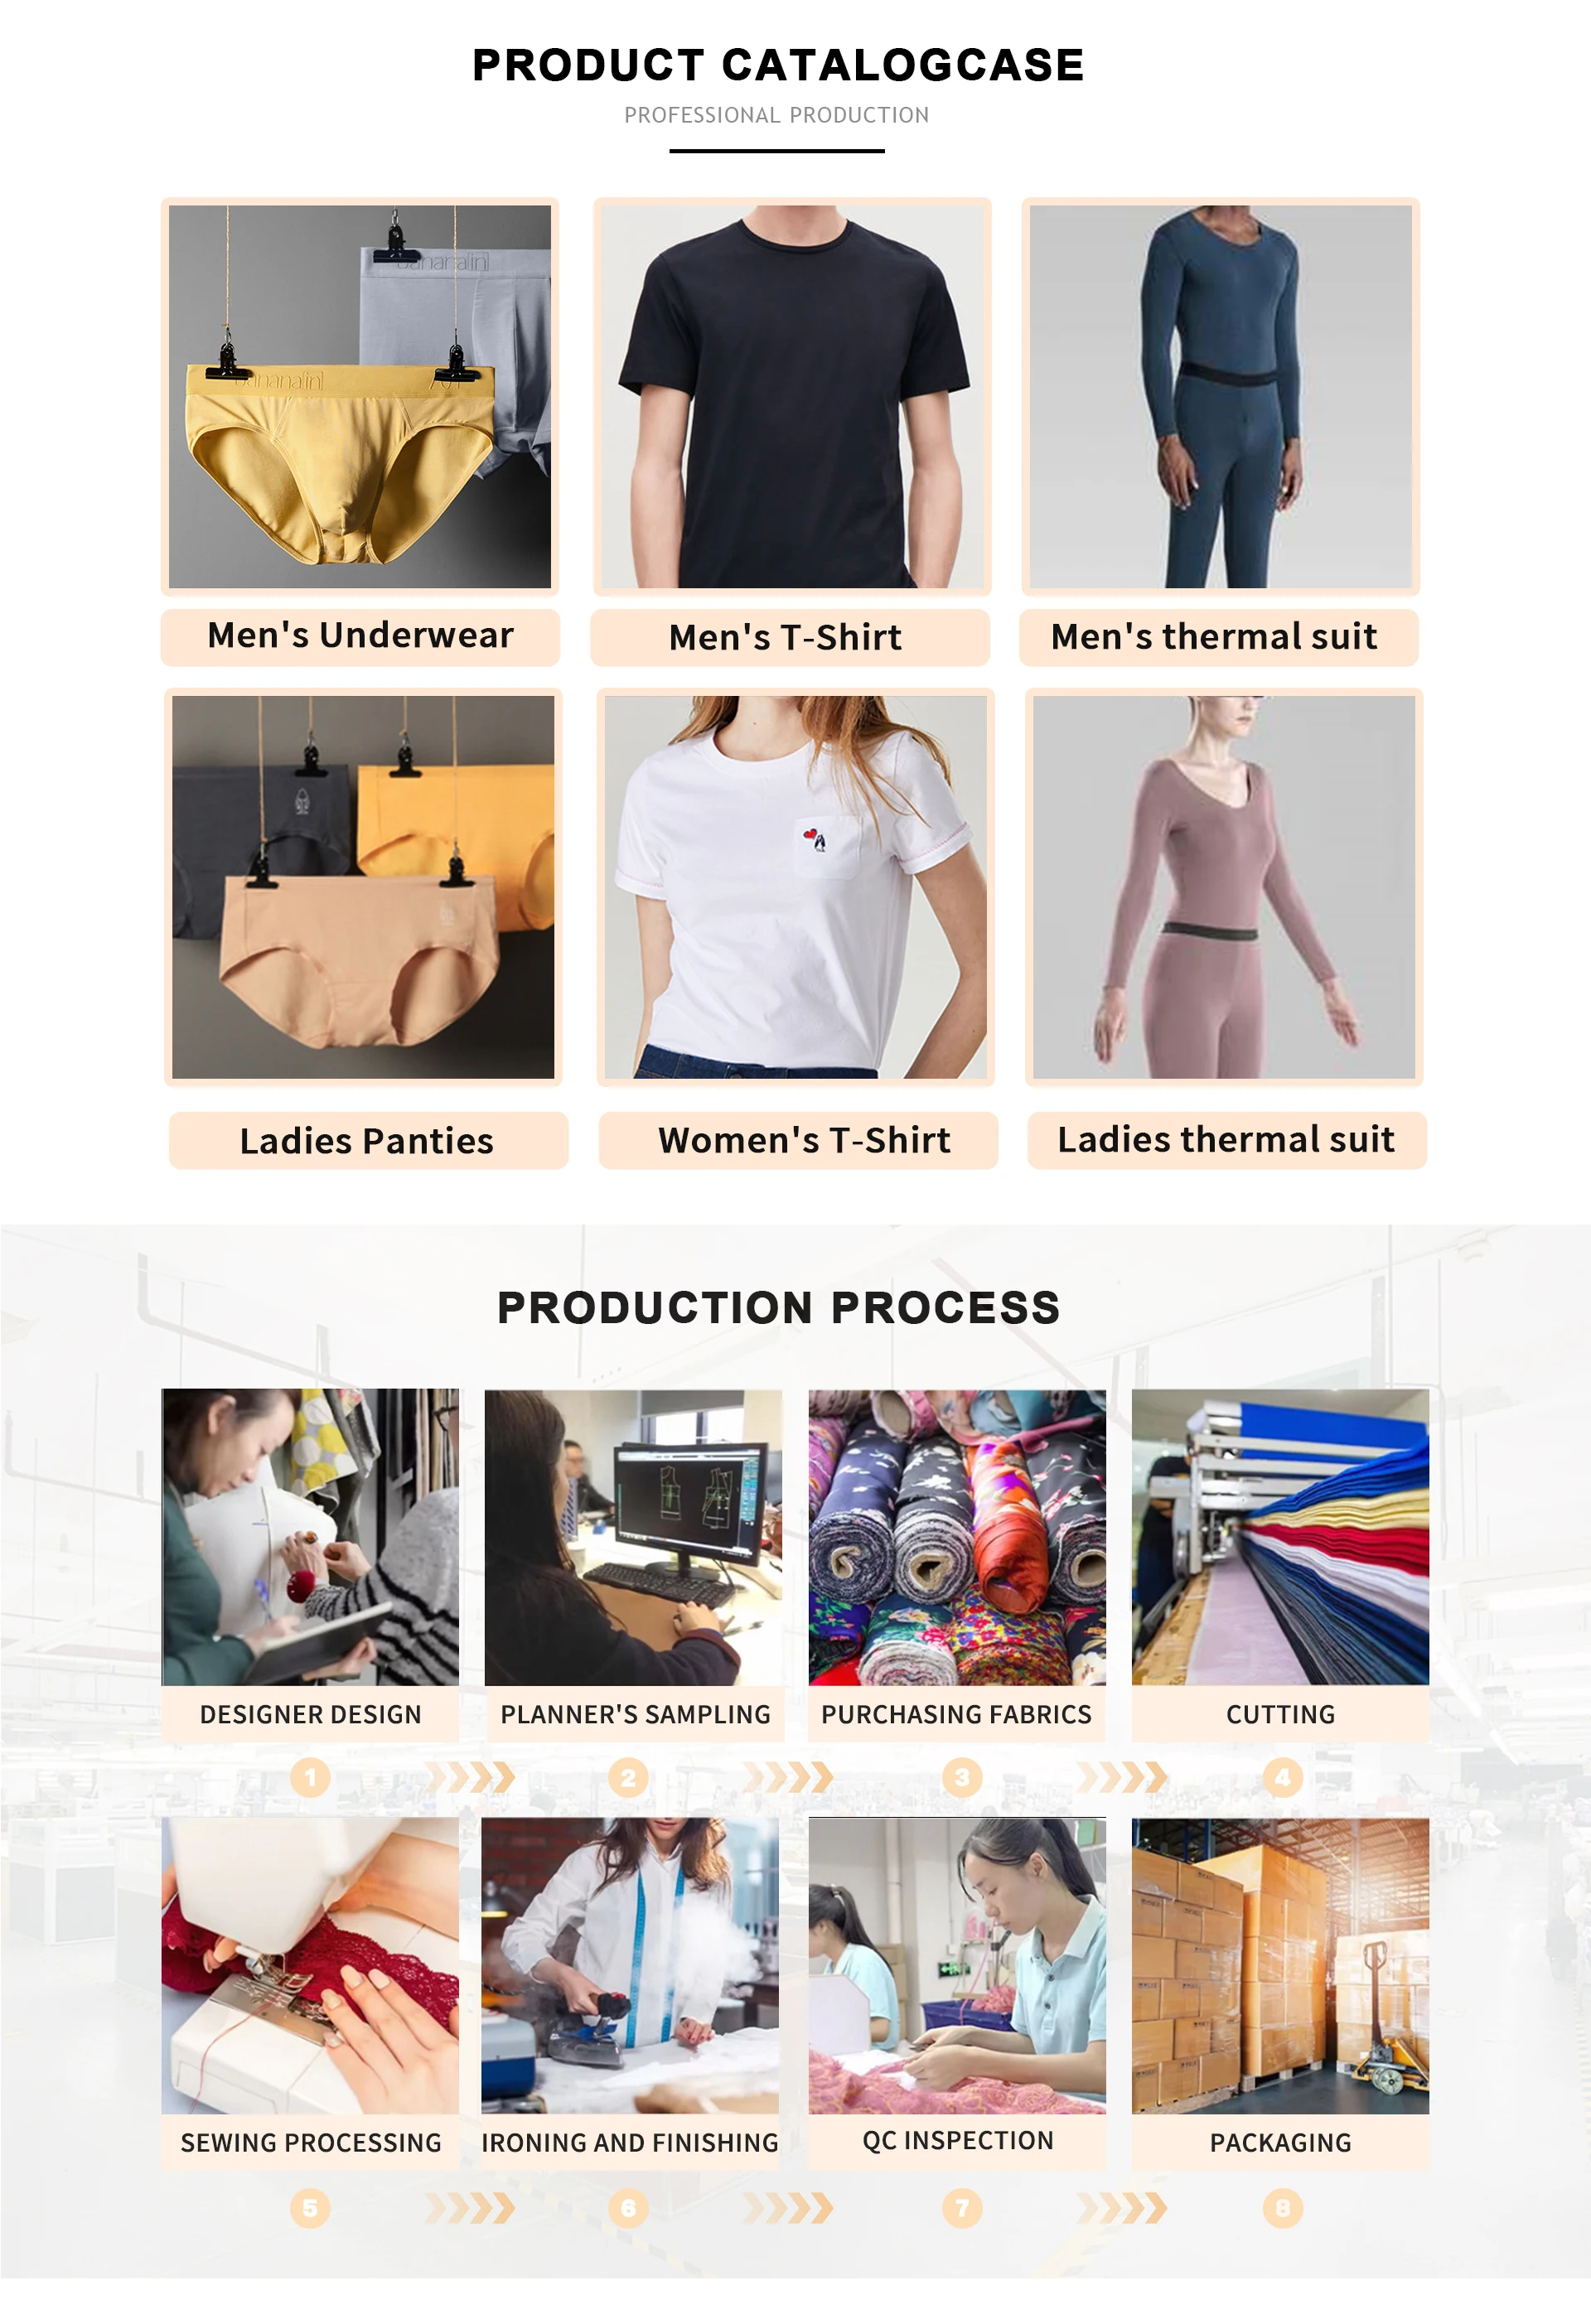The width and height of the screenshot is (1591, 2324).
Task: Open the Purchasing Fabrics image
Action: (x=957, y=1537)
